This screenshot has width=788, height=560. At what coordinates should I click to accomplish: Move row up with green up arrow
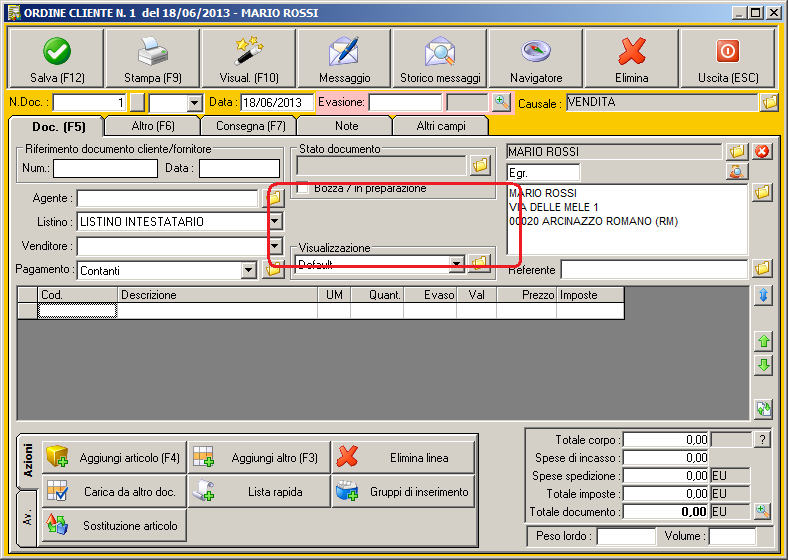click(x=763, y=341)
